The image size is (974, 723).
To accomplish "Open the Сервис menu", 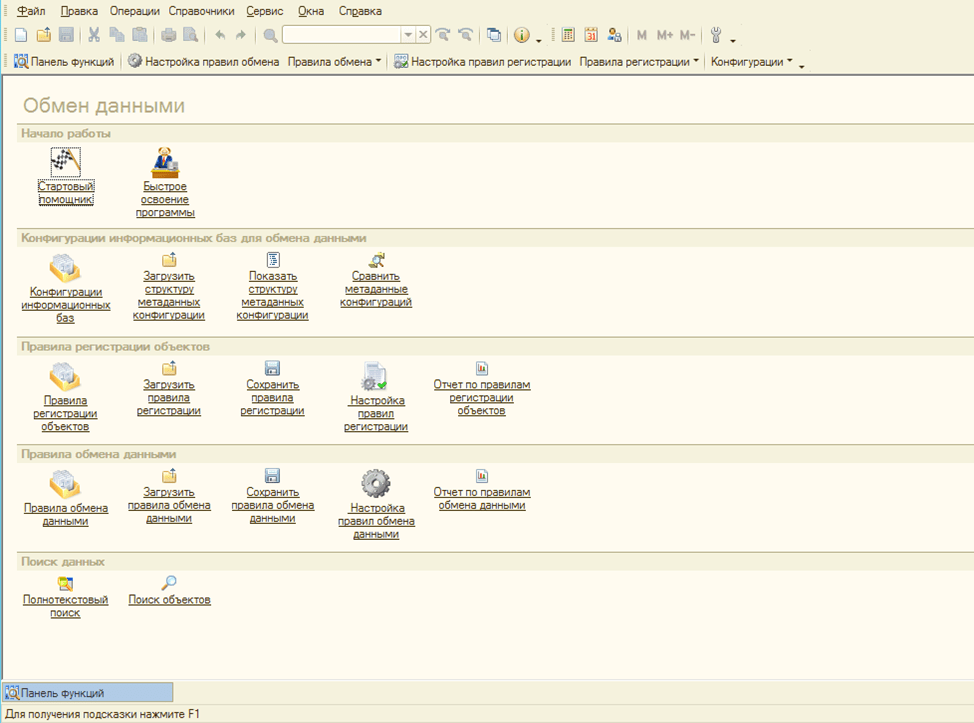I will (x=264, y=11).
